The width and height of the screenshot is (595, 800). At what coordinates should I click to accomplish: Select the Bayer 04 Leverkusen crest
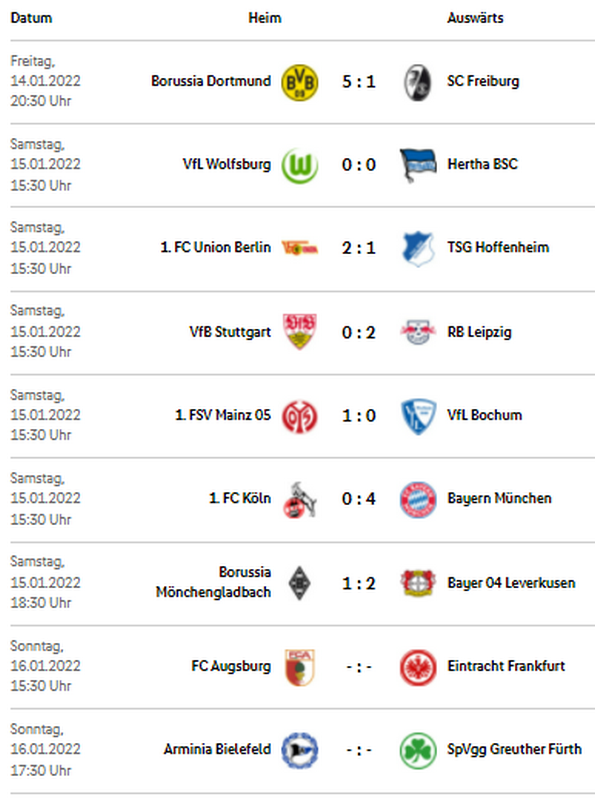point(418,583)
